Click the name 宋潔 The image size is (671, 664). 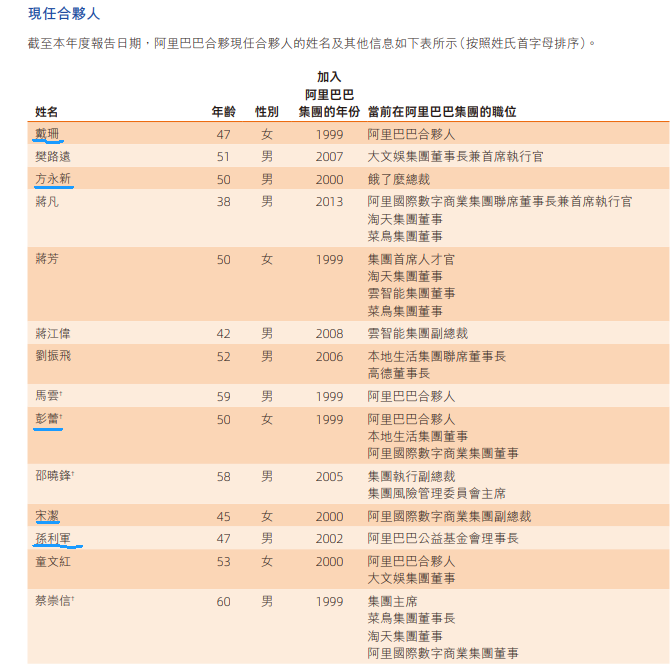tap(47, 516)
